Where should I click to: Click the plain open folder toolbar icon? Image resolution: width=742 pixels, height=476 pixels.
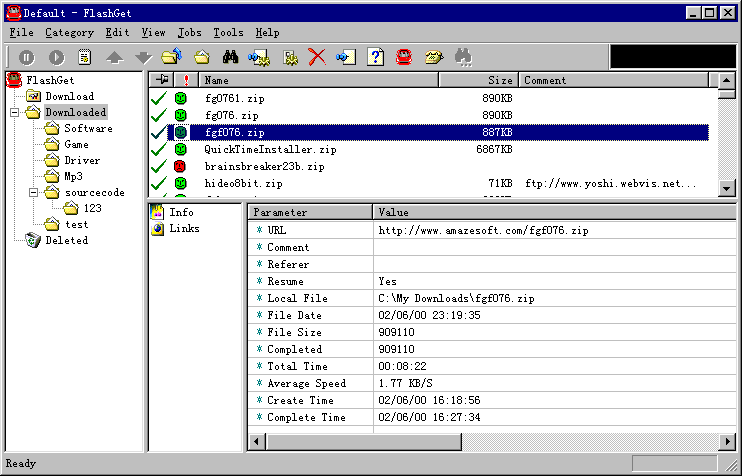click(202, 57)
